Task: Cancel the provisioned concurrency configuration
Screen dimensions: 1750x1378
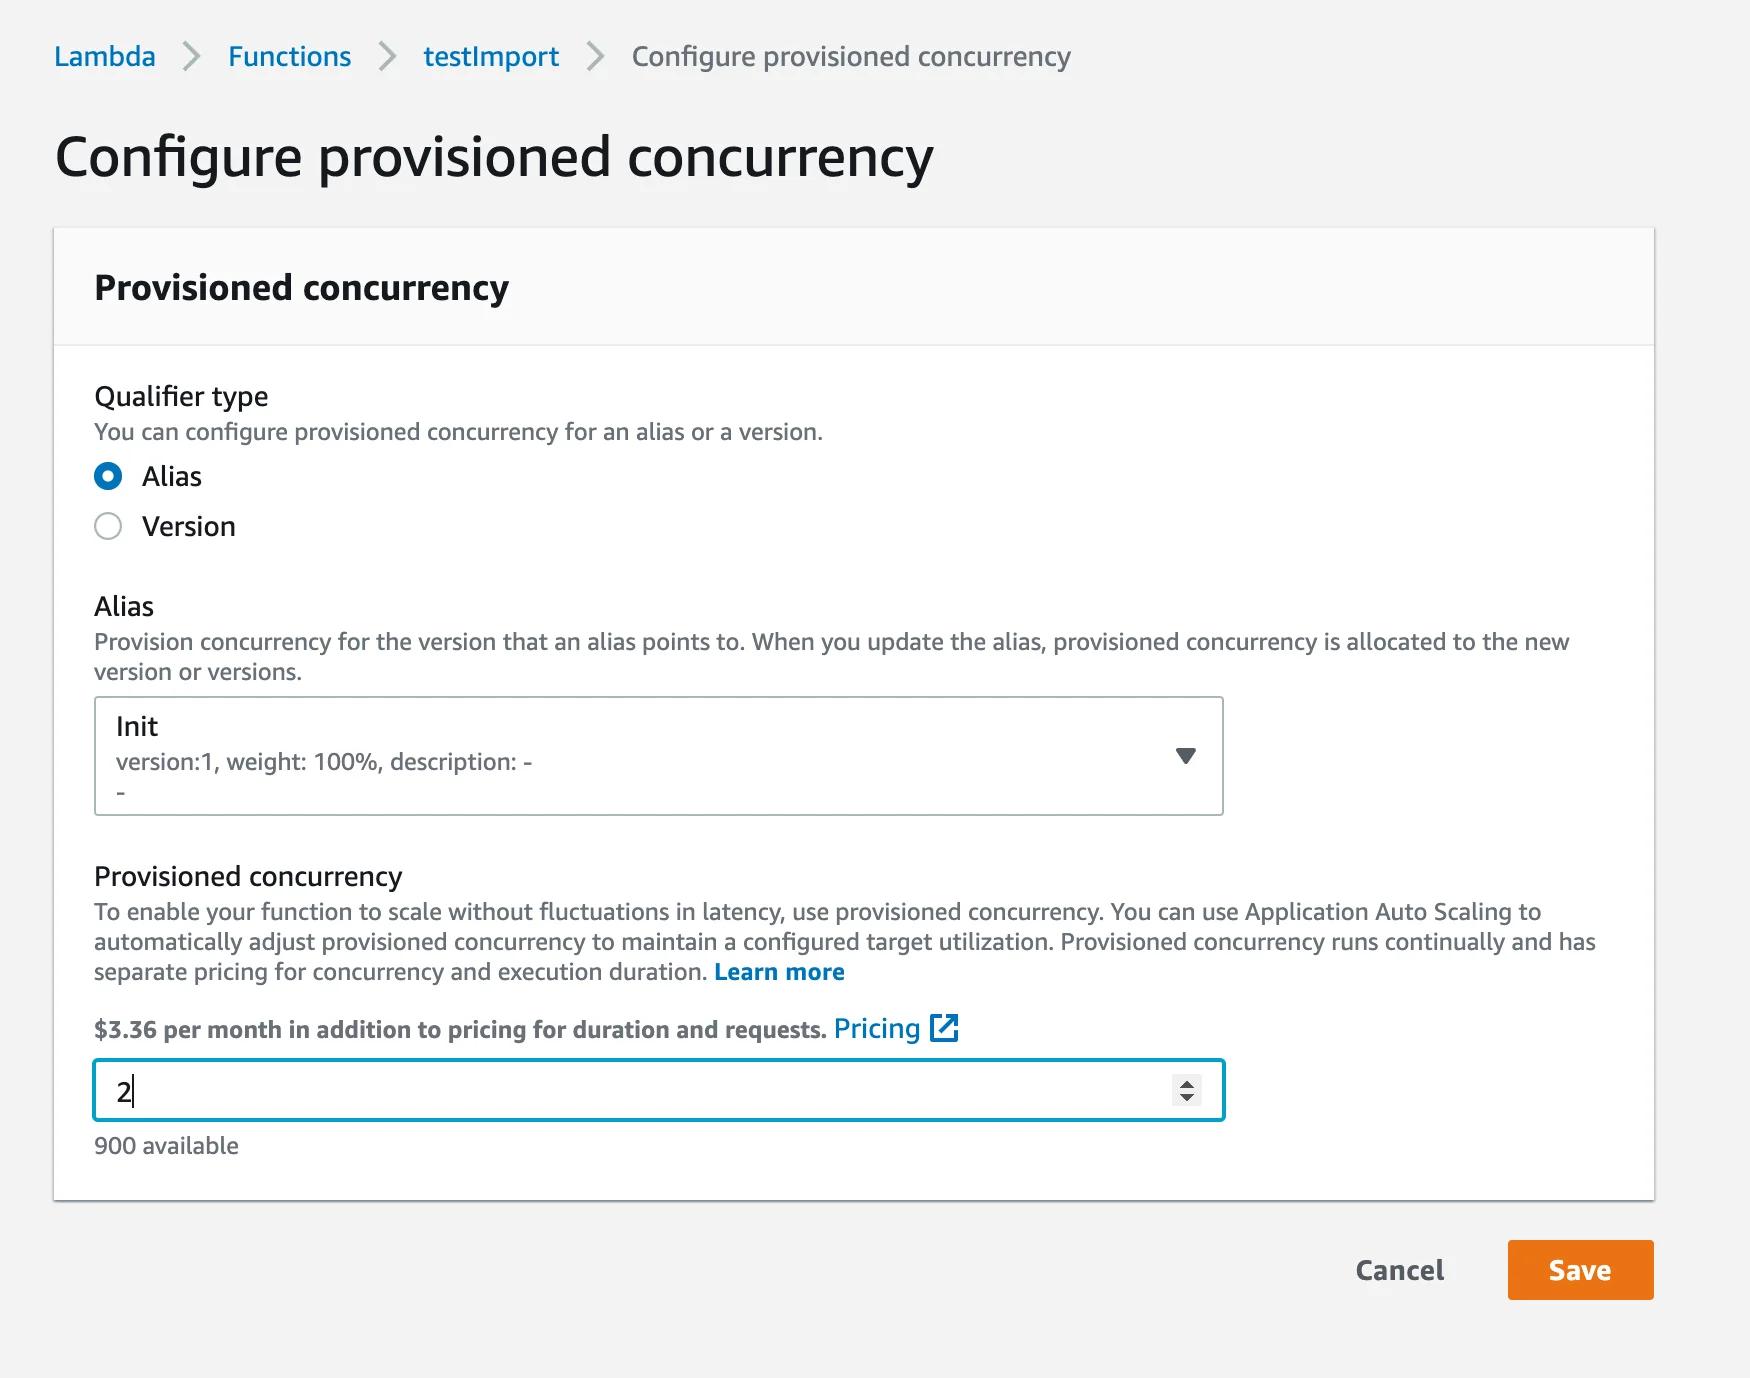Action: 1399,1270
